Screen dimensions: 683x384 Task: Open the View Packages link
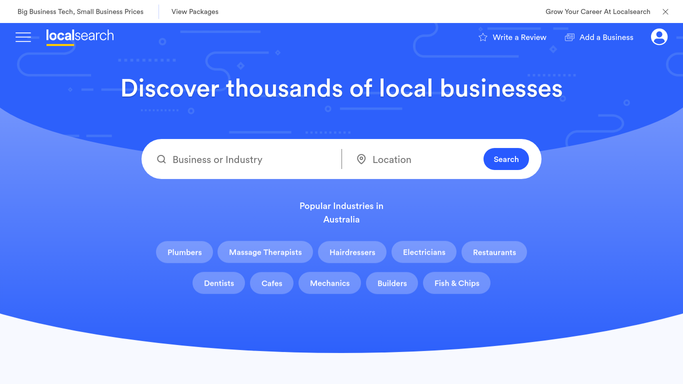point(195,12)
